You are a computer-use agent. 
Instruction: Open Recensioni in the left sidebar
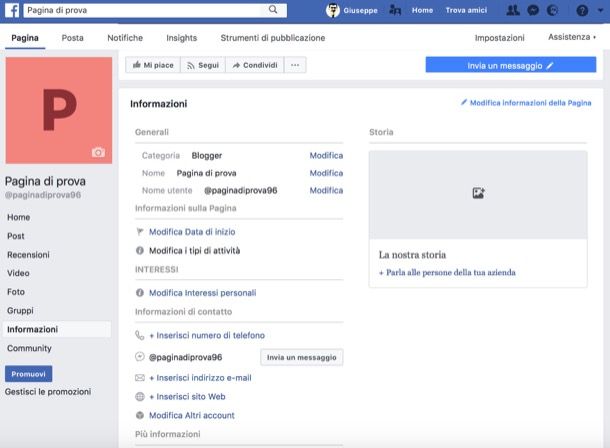pyautogui.click(x=28, y=255)
